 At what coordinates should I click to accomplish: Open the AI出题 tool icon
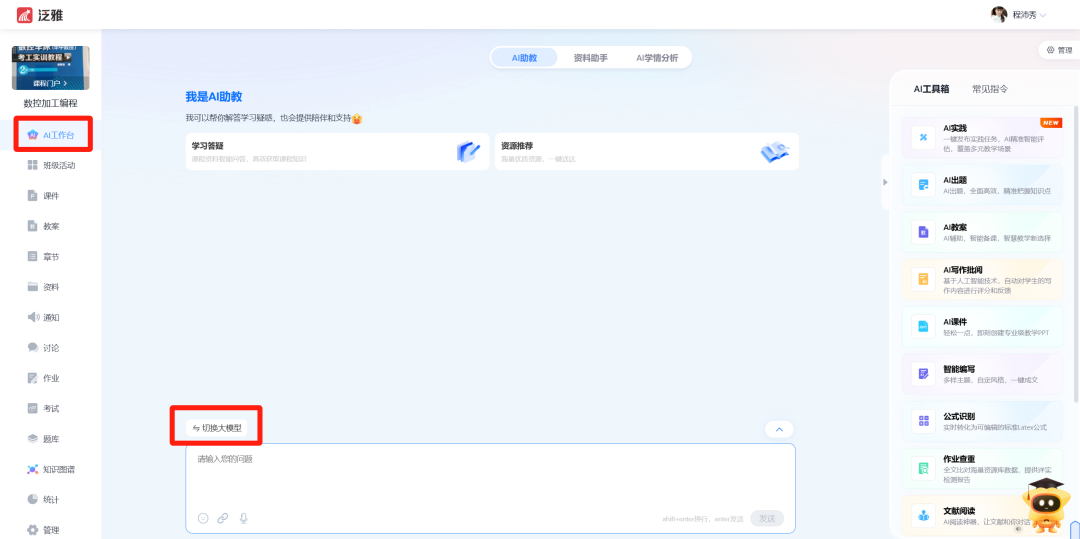click(x=923, y=184)
